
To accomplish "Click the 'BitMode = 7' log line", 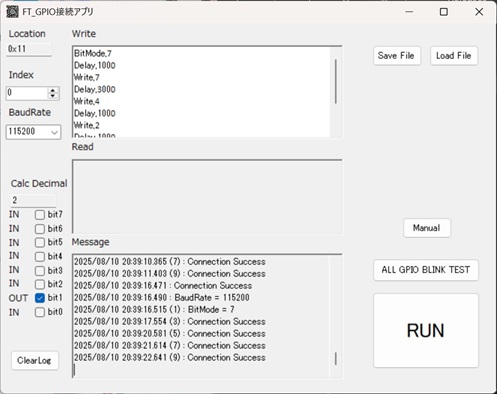I will 154,310.
